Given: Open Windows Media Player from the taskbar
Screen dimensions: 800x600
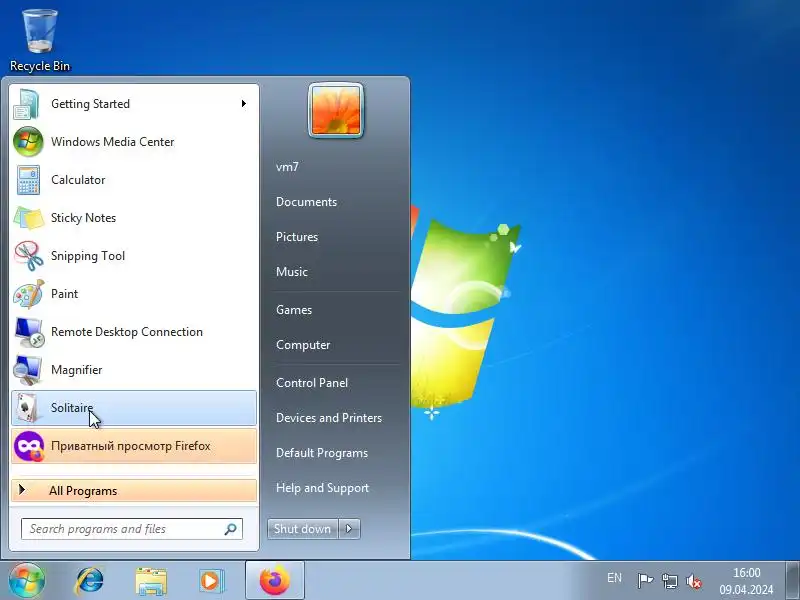Looking at the screenshot, I should coord(212,581).
